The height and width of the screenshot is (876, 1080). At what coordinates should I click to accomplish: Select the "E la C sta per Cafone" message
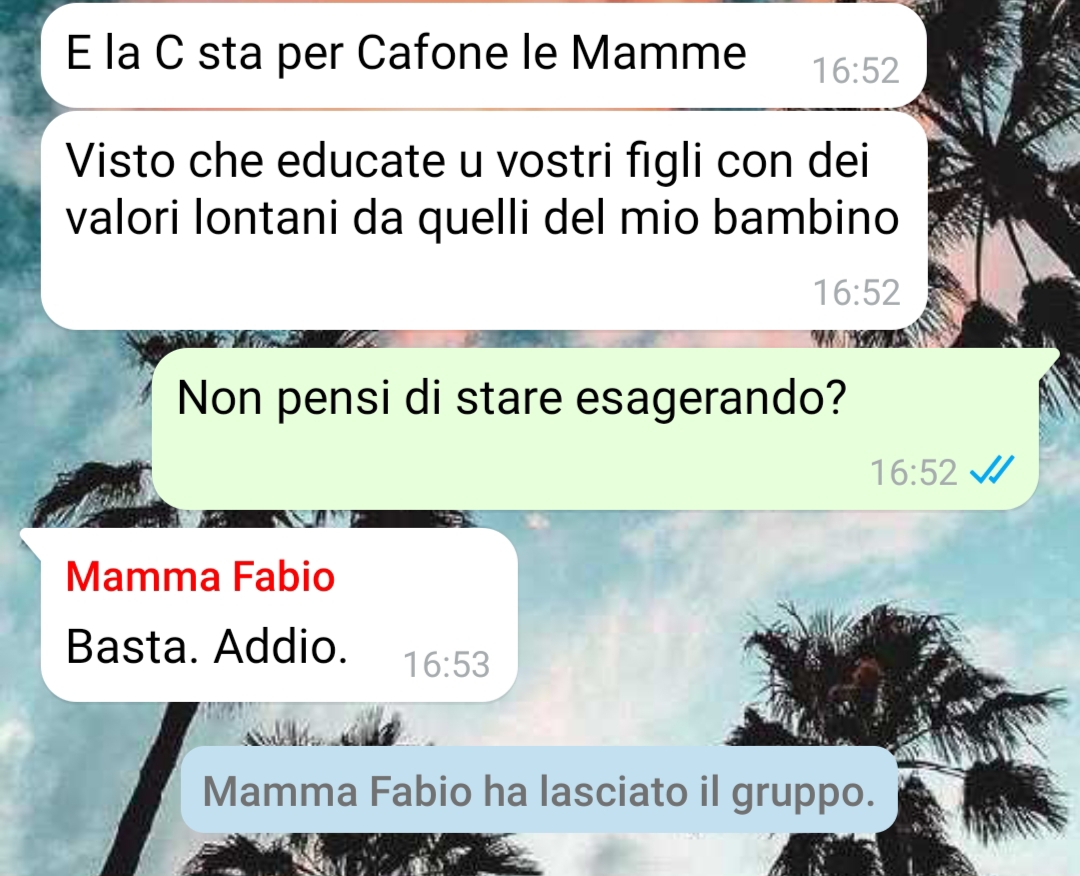483,55
